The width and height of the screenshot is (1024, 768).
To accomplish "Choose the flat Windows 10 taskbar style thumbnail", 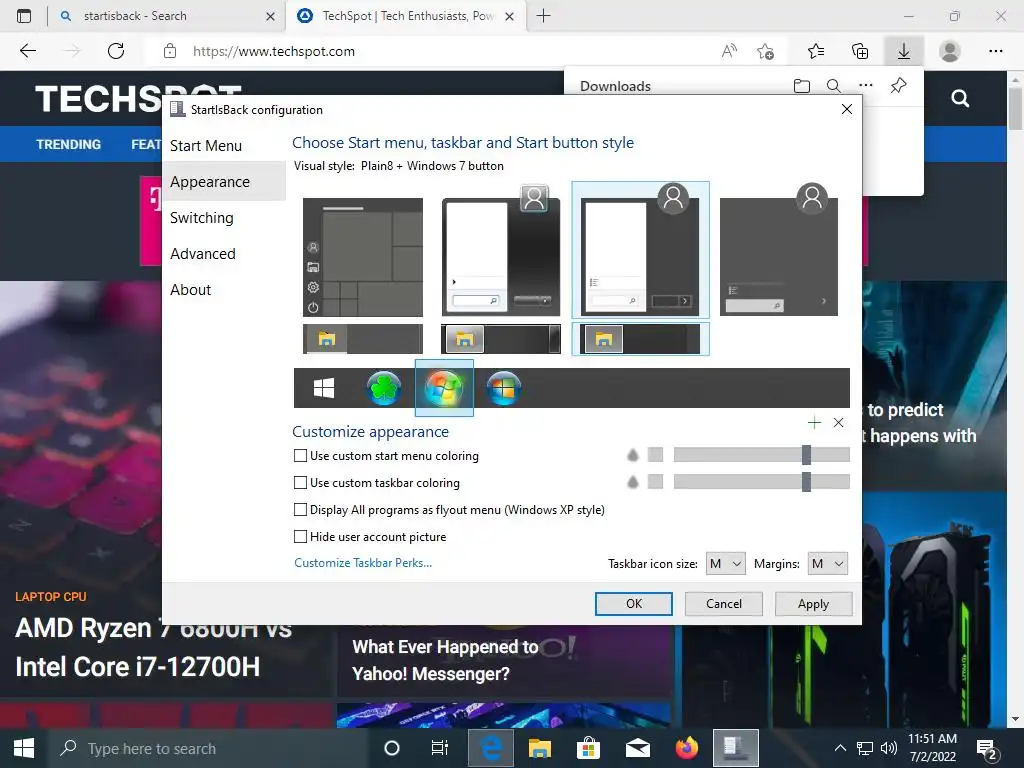I will [363, 339].
